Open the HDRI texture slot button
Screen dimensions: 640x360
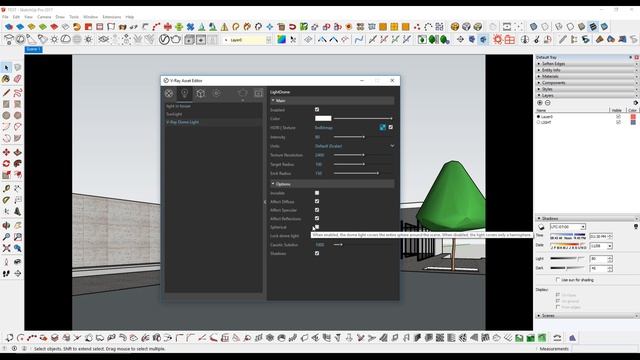(382, 127)
